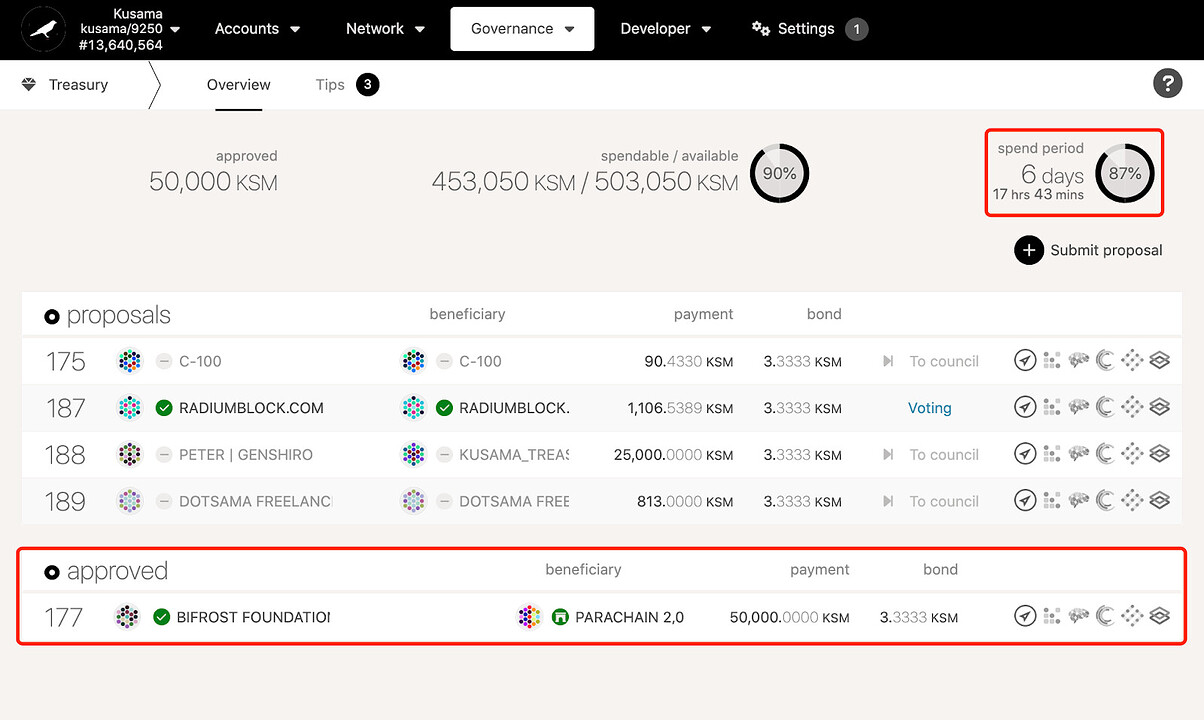The height and width of the screenshot is (720, 1204).
Task: Open diamond-dots icon in row 175
Action: coord(1132,361)
